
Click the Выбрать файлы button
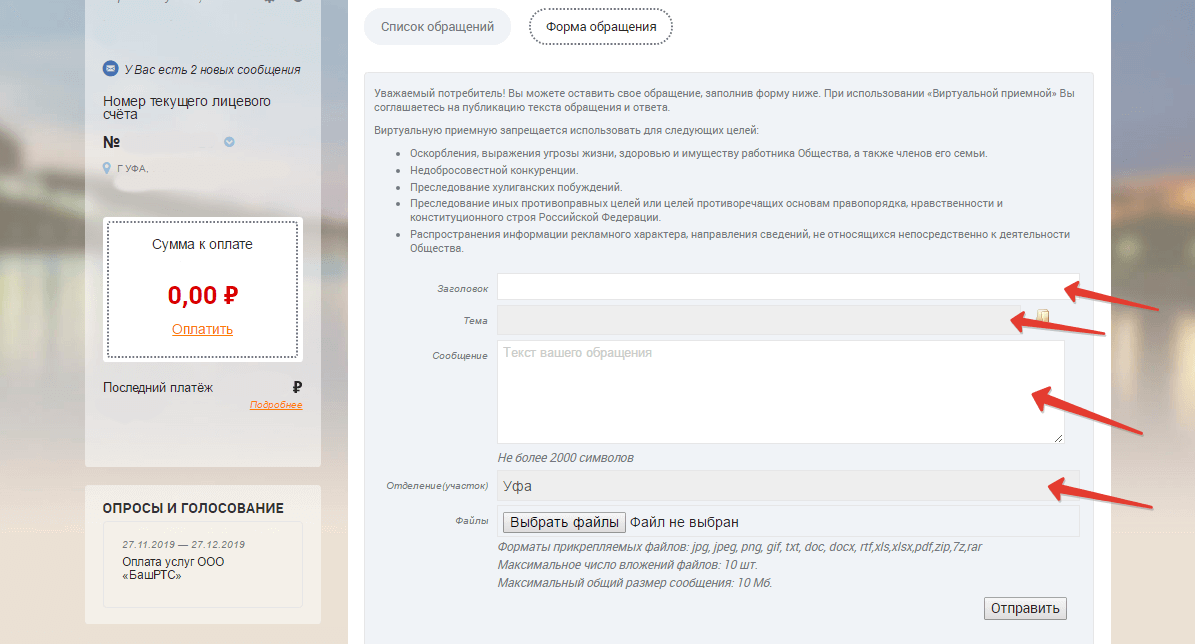tap(564, 522)
